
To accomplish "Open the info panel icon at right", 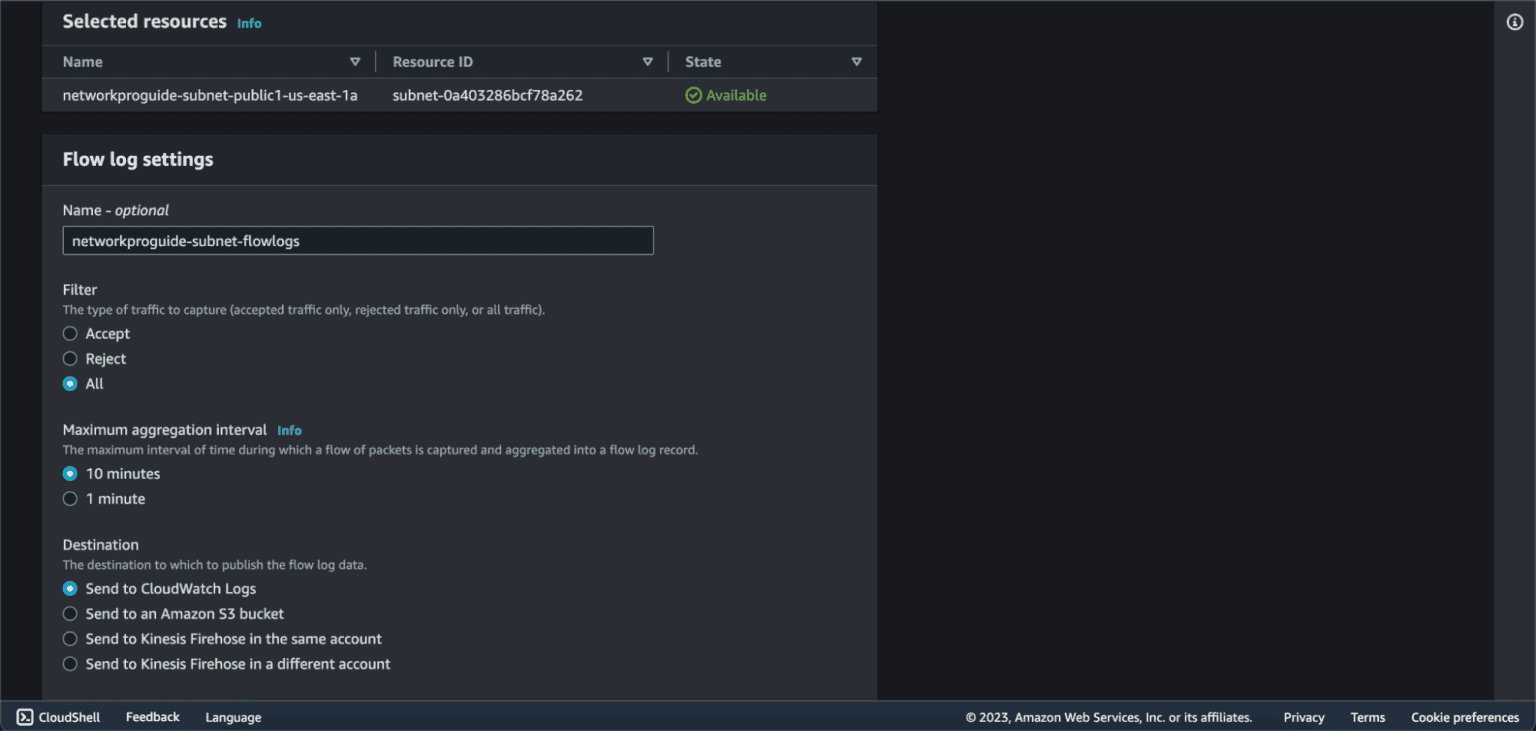I will click(1514, 23).
